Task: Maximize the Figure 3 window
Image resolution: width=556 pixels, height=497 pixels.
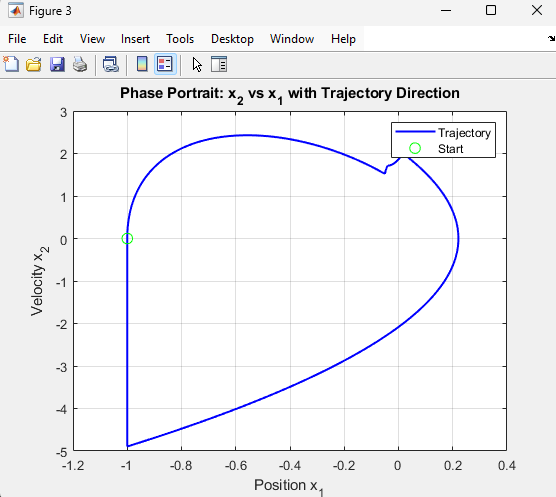Action: tap(491, 10)
